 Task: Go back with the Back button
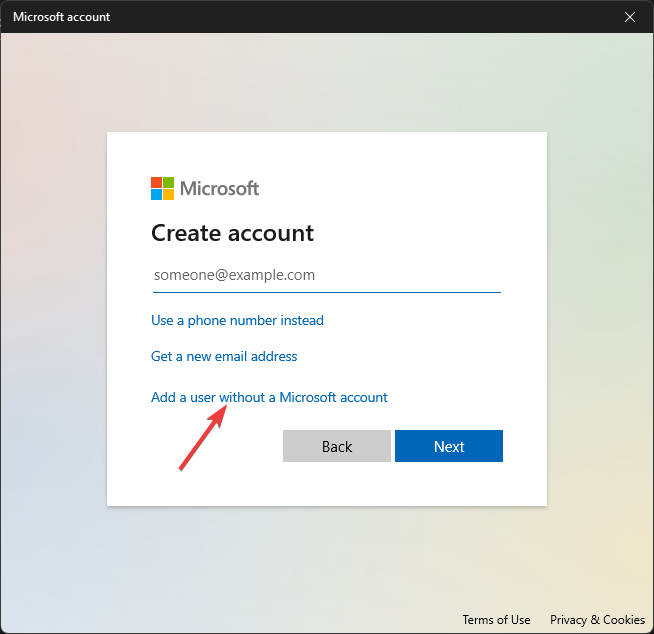click(337, 446)
